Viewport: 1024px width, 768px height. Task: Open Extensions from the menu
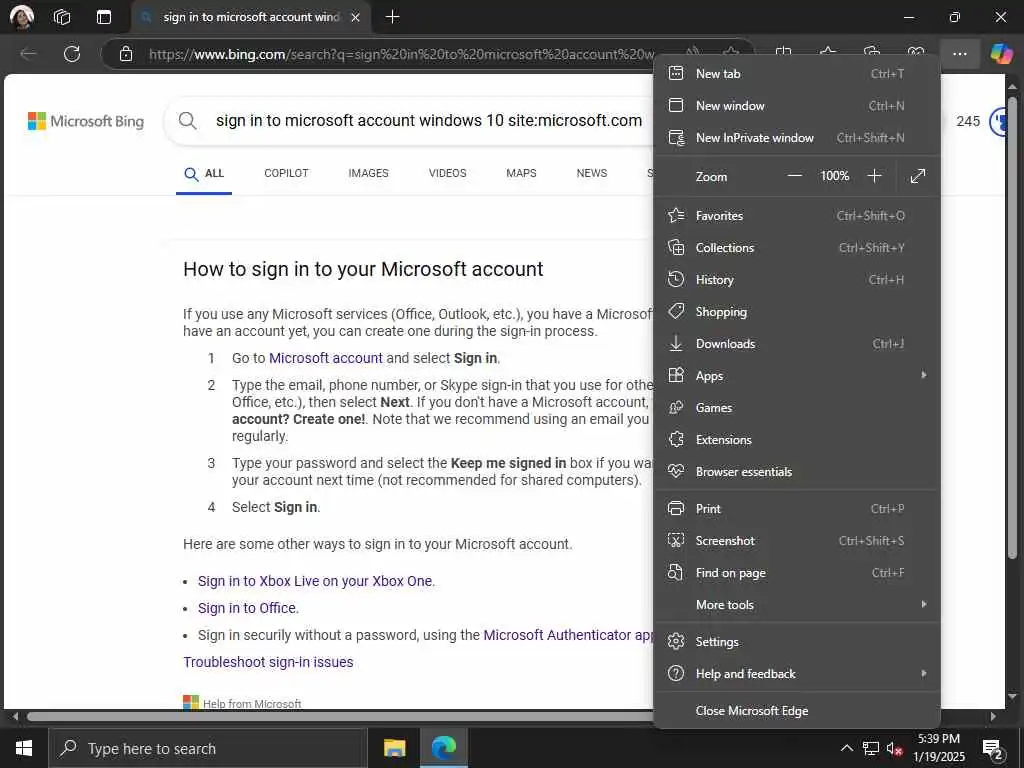point(797,440)
